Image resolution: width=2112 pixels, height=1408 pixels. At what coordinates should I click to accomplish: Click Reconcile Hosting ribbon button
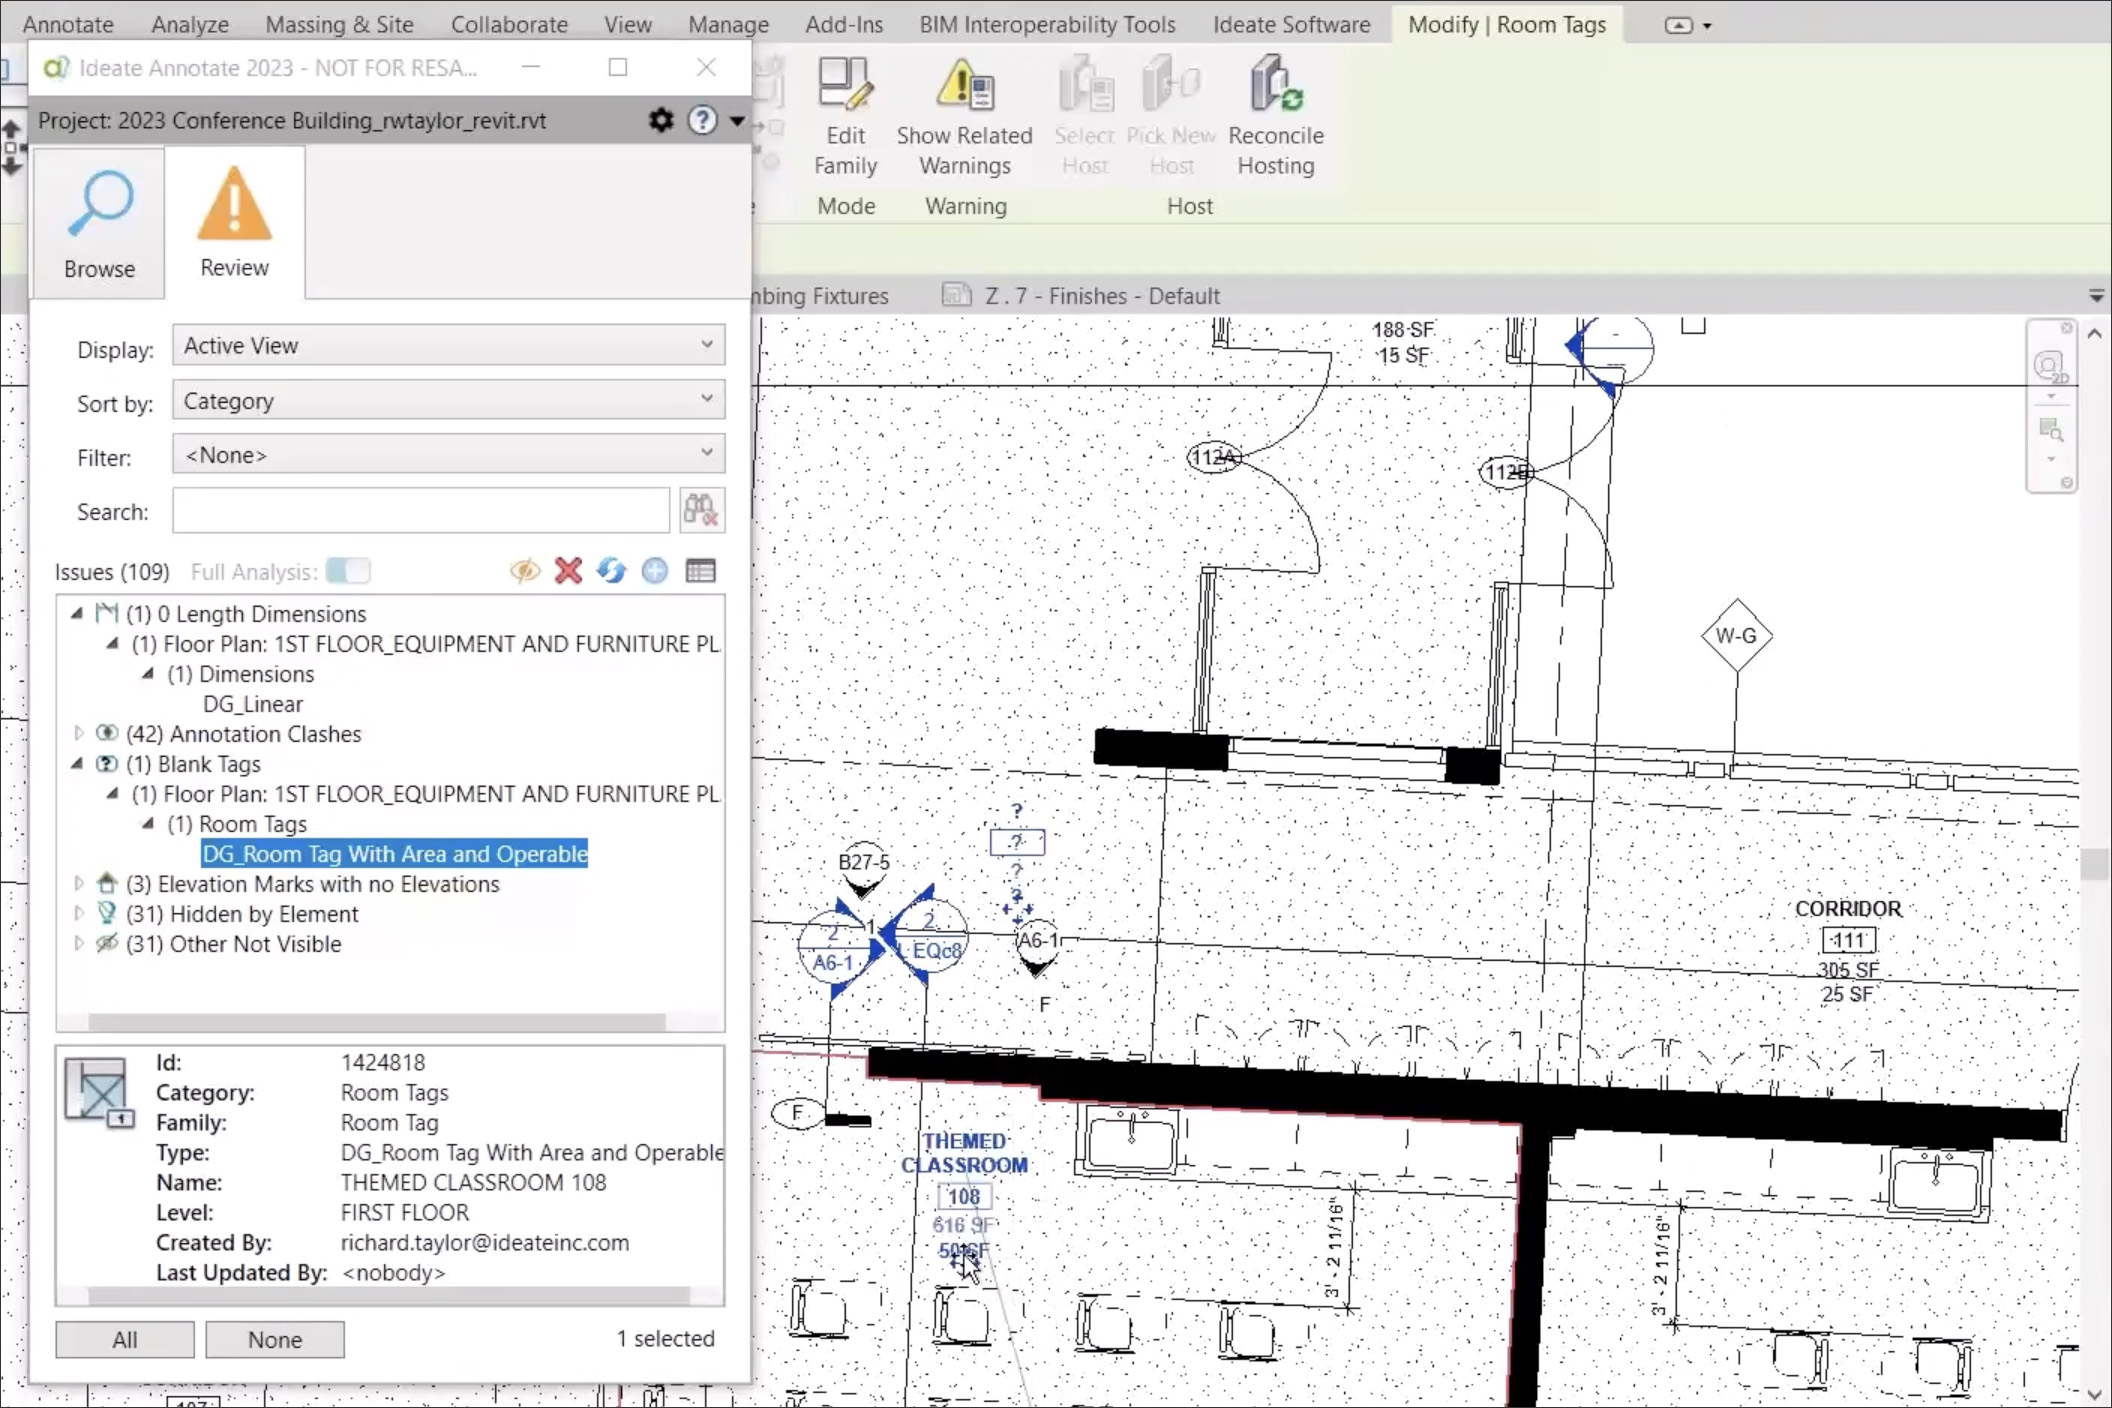[1276, 118]
